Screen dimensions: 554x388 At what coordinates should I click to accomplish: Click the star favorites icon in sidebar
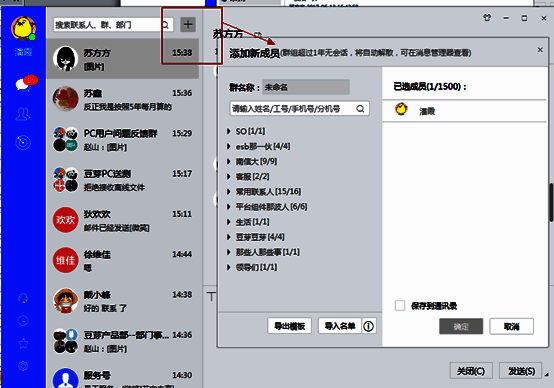[x=23, y=343]
